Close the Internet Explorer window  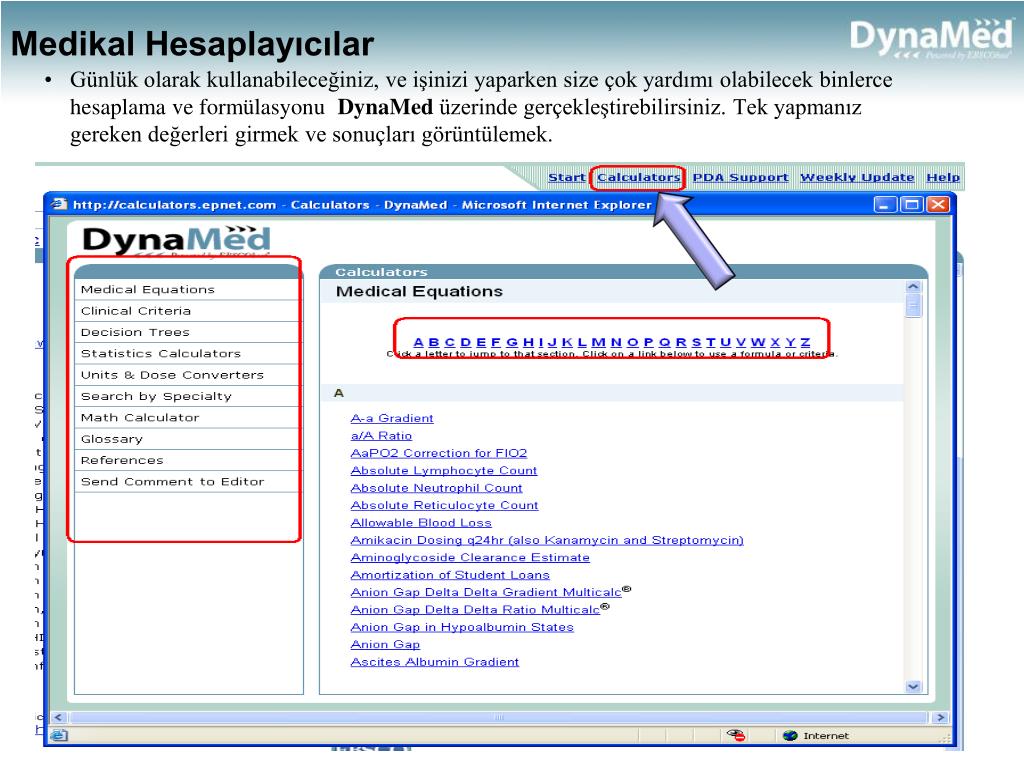tap(938, 205)
